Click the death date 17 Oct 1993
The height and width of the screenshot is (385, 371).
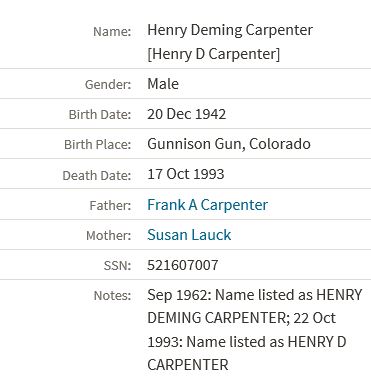(186, 174)
